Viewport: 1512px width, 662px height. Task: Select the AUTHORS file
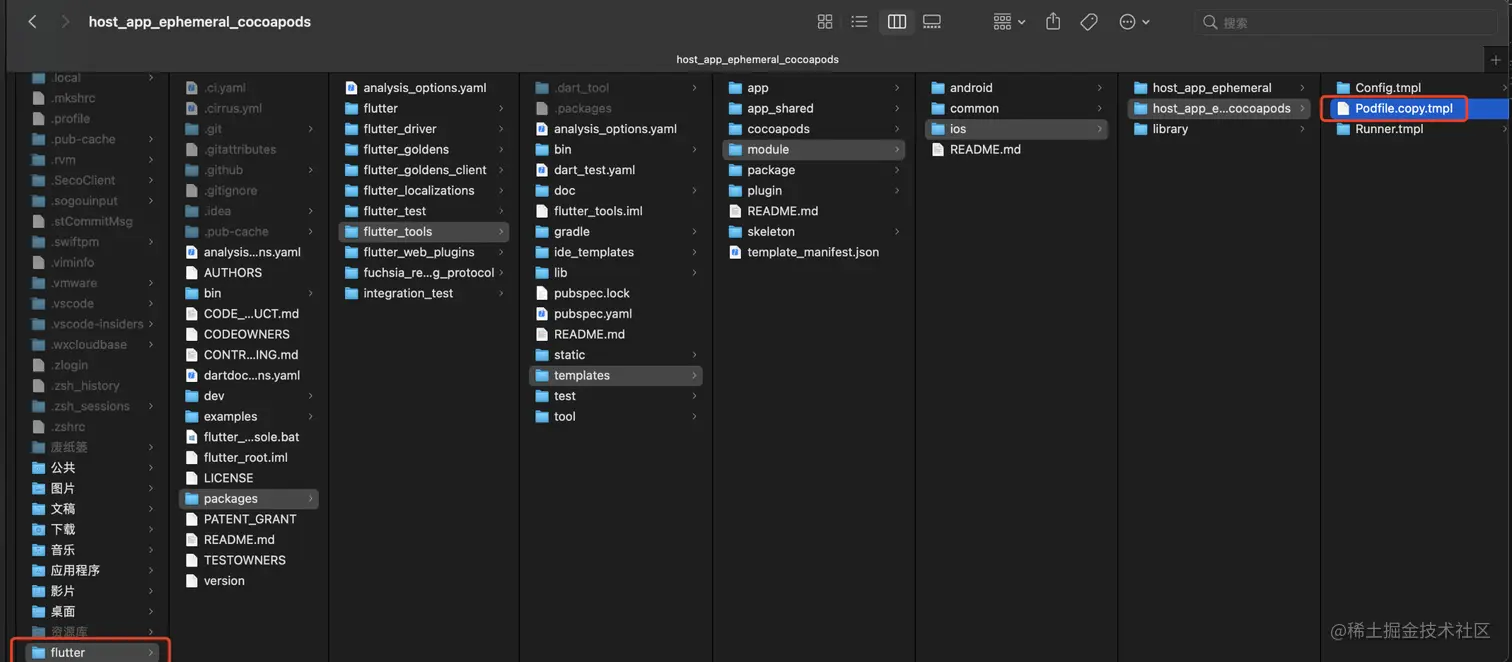[223, 273]
